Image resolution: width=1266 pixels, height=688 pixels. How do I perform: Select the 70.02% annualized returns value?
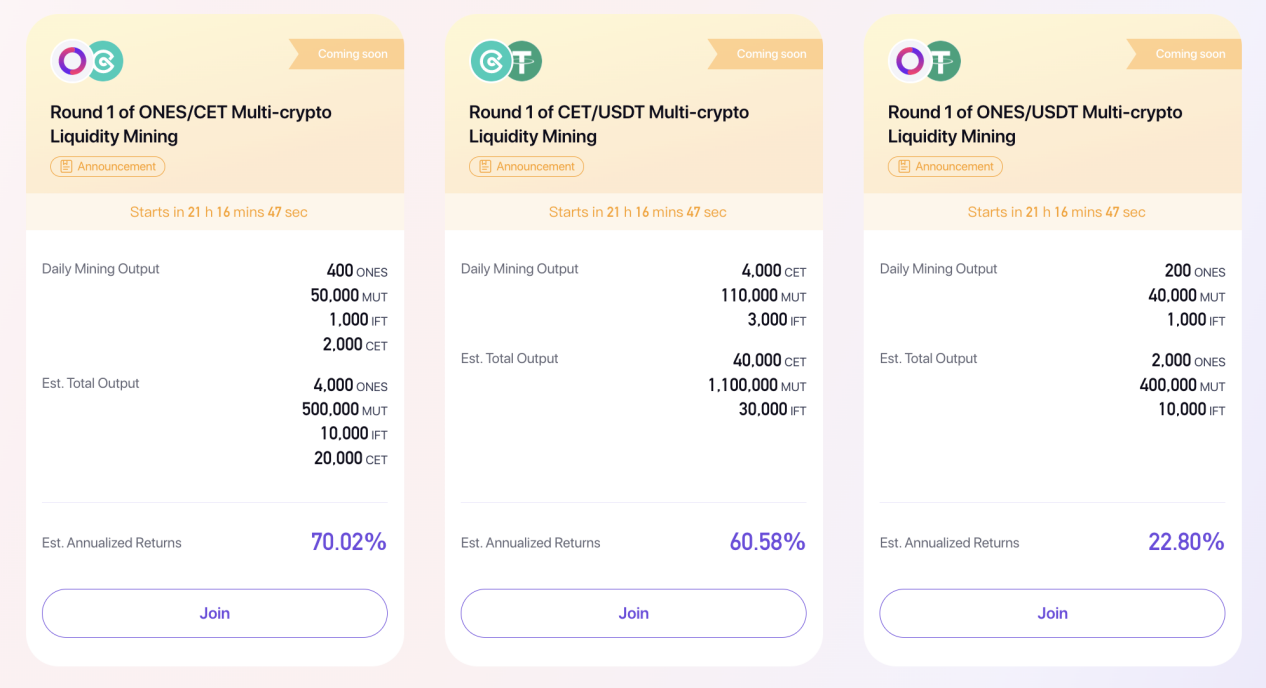[349, 542]
